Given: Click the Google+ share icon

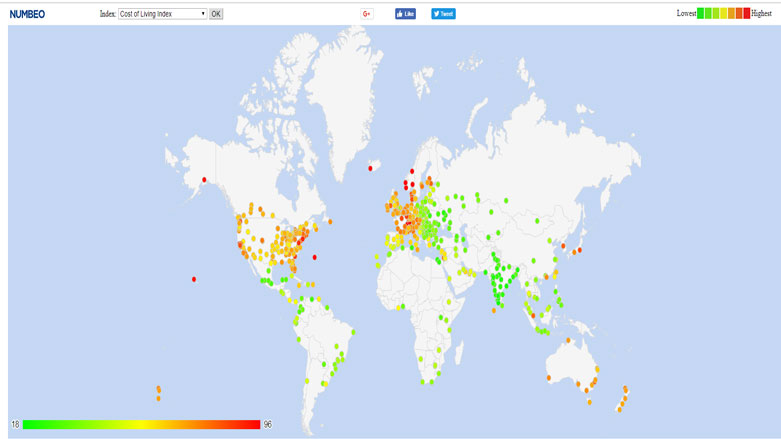Looking at the screenshot, I should click(367, 14).
